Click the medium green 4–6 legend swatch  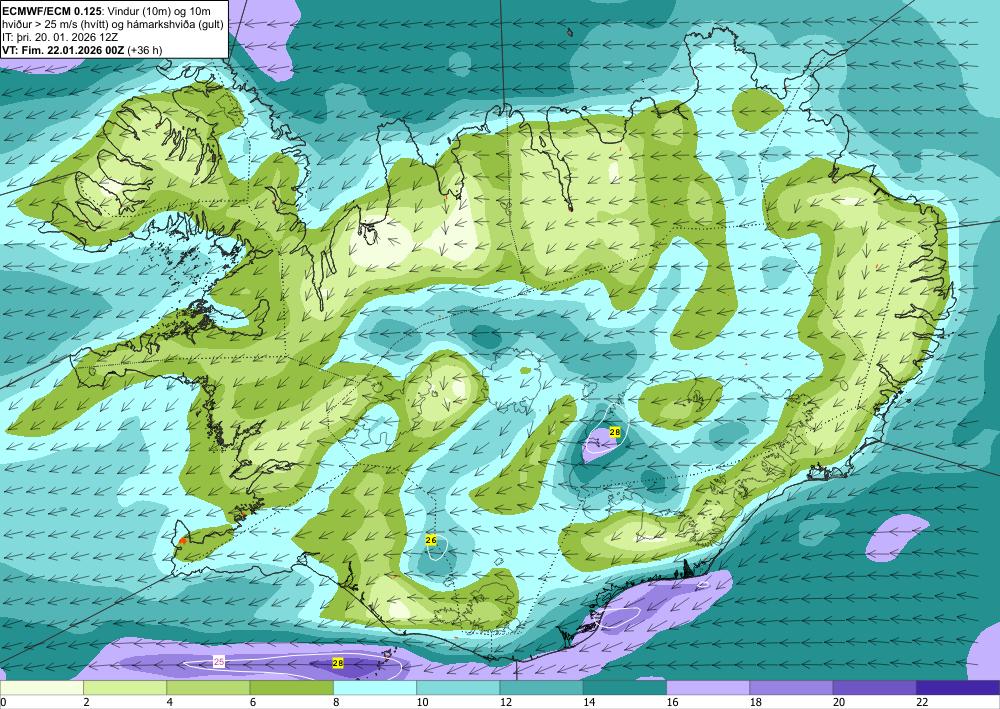[208, 688]
